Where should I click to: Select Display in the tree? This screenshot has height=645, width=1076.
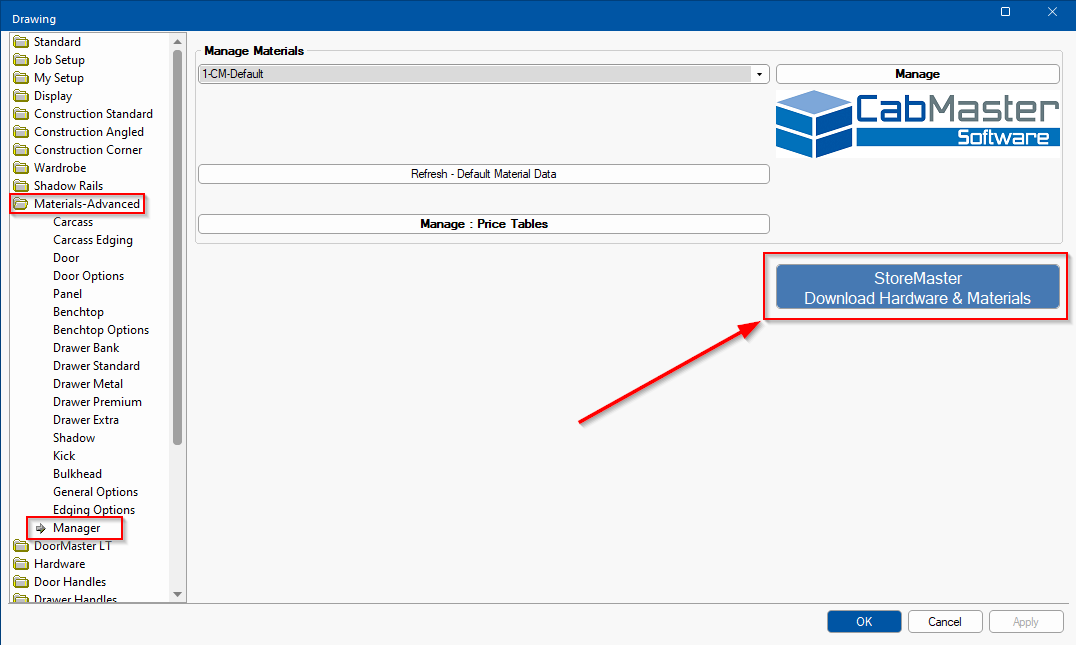point(53,96)
